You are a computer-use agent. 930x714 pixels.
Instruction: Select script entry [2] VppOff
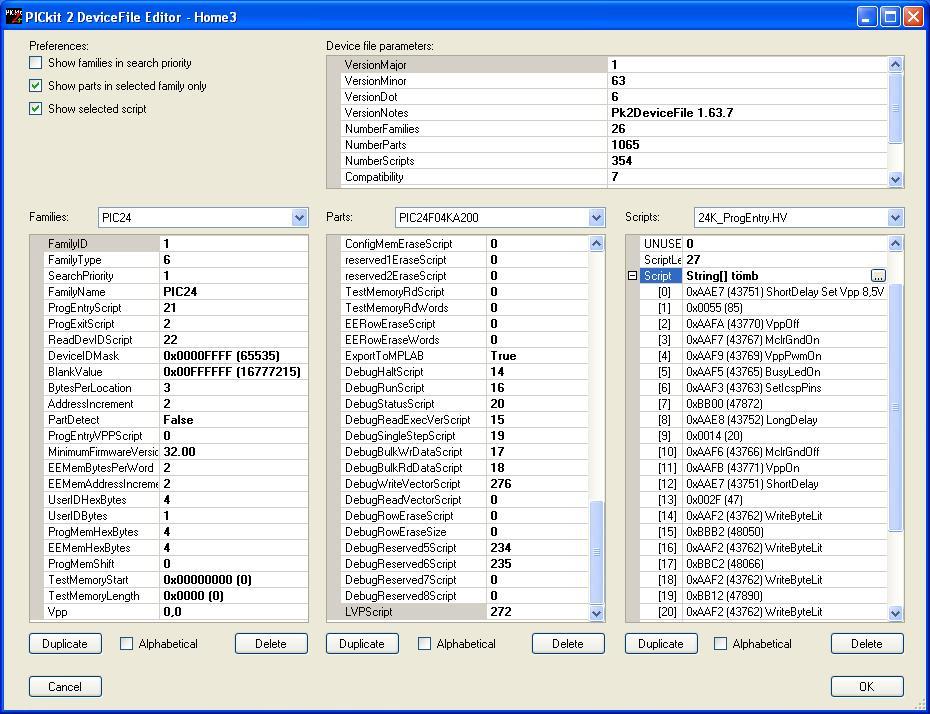tap(763, 324)
